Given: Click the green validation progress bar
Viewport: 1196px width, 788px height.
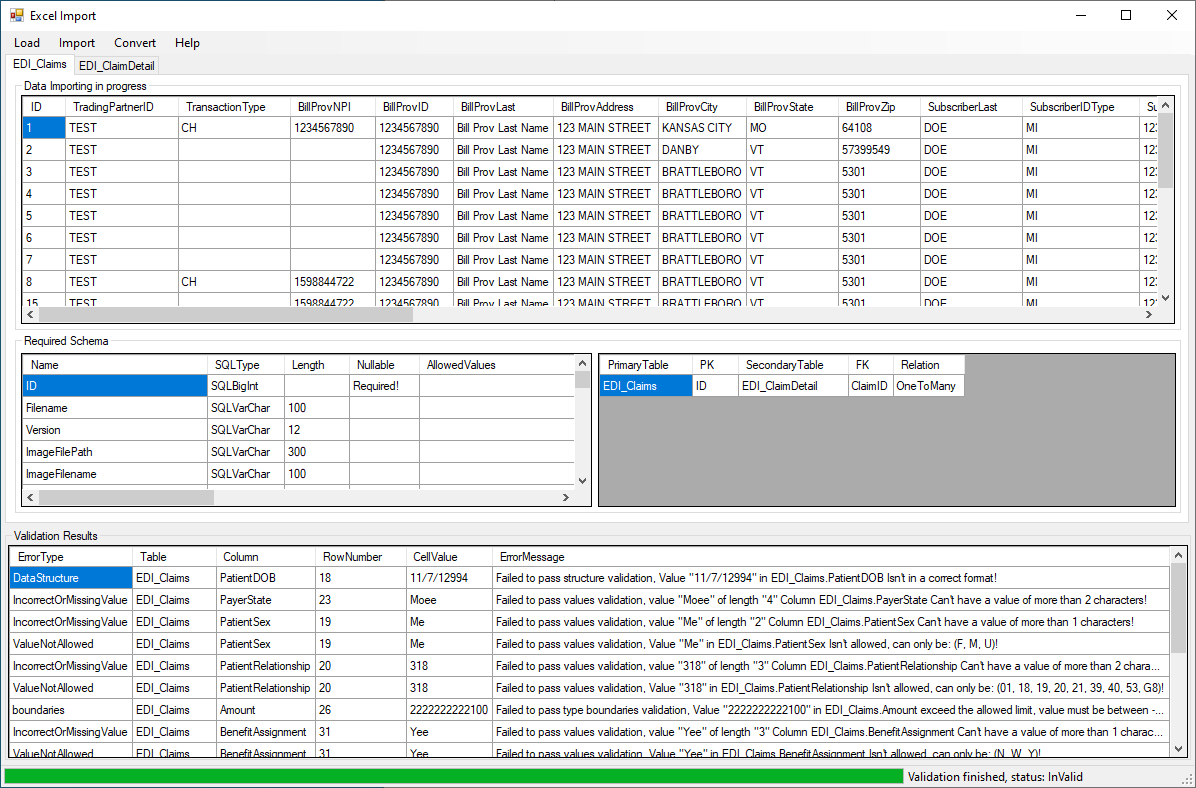Looking at the screenshot, I should pos(453,777).
